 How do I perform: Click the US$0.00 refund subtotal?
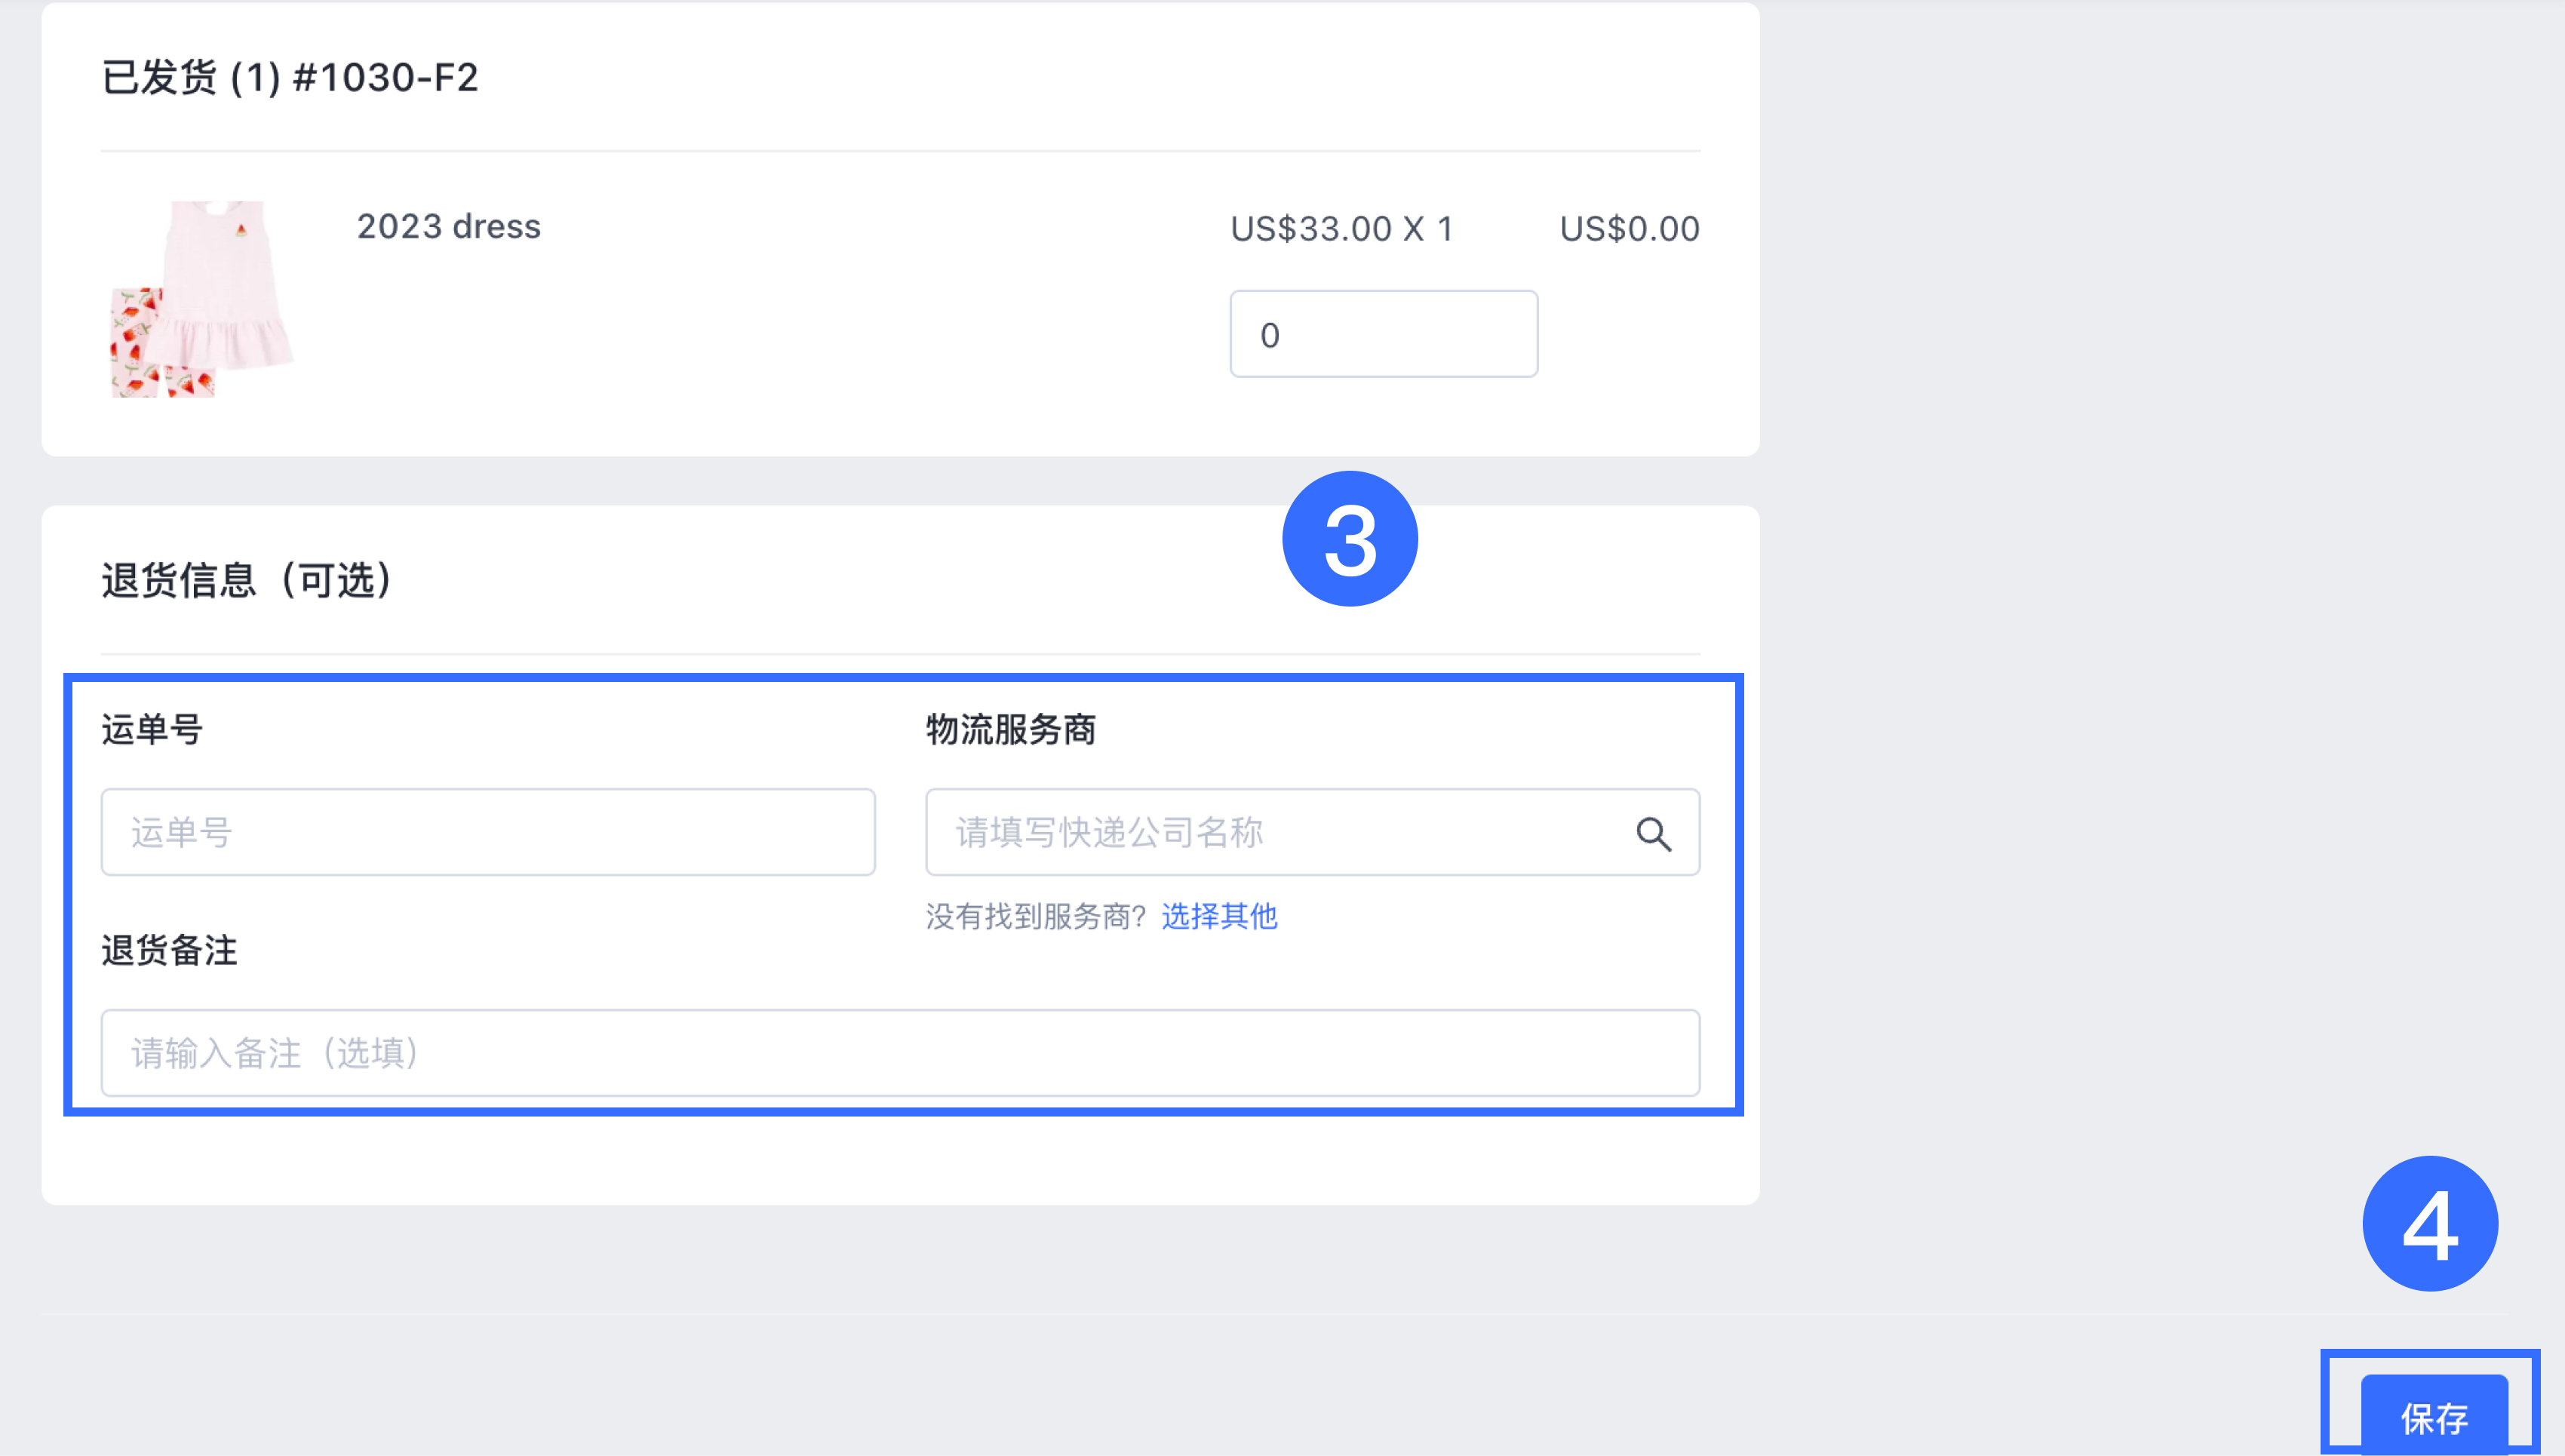coord(1629,229)
